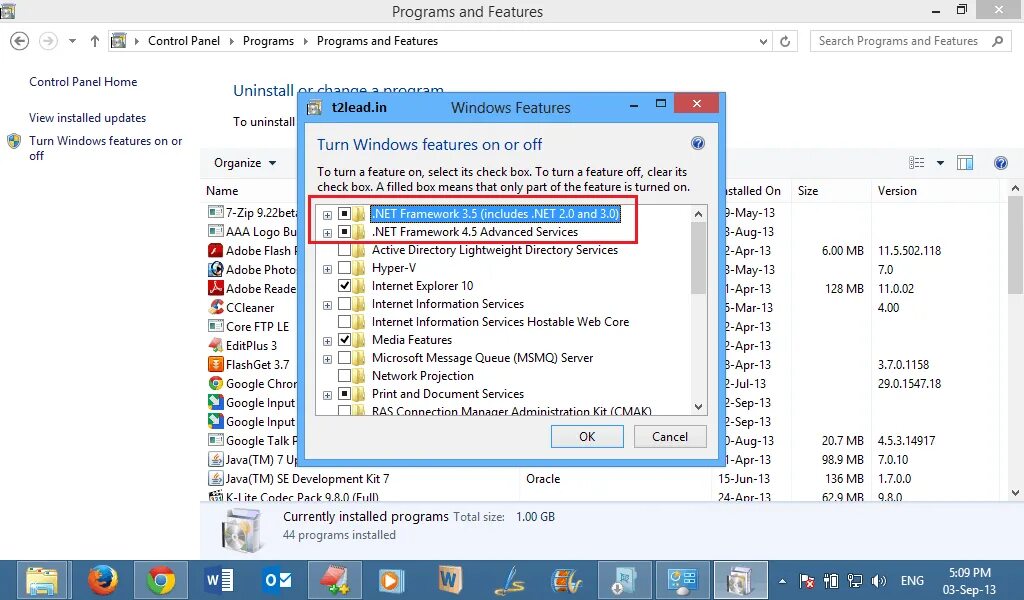Click Cancel in Windows Features

point(670,436)
